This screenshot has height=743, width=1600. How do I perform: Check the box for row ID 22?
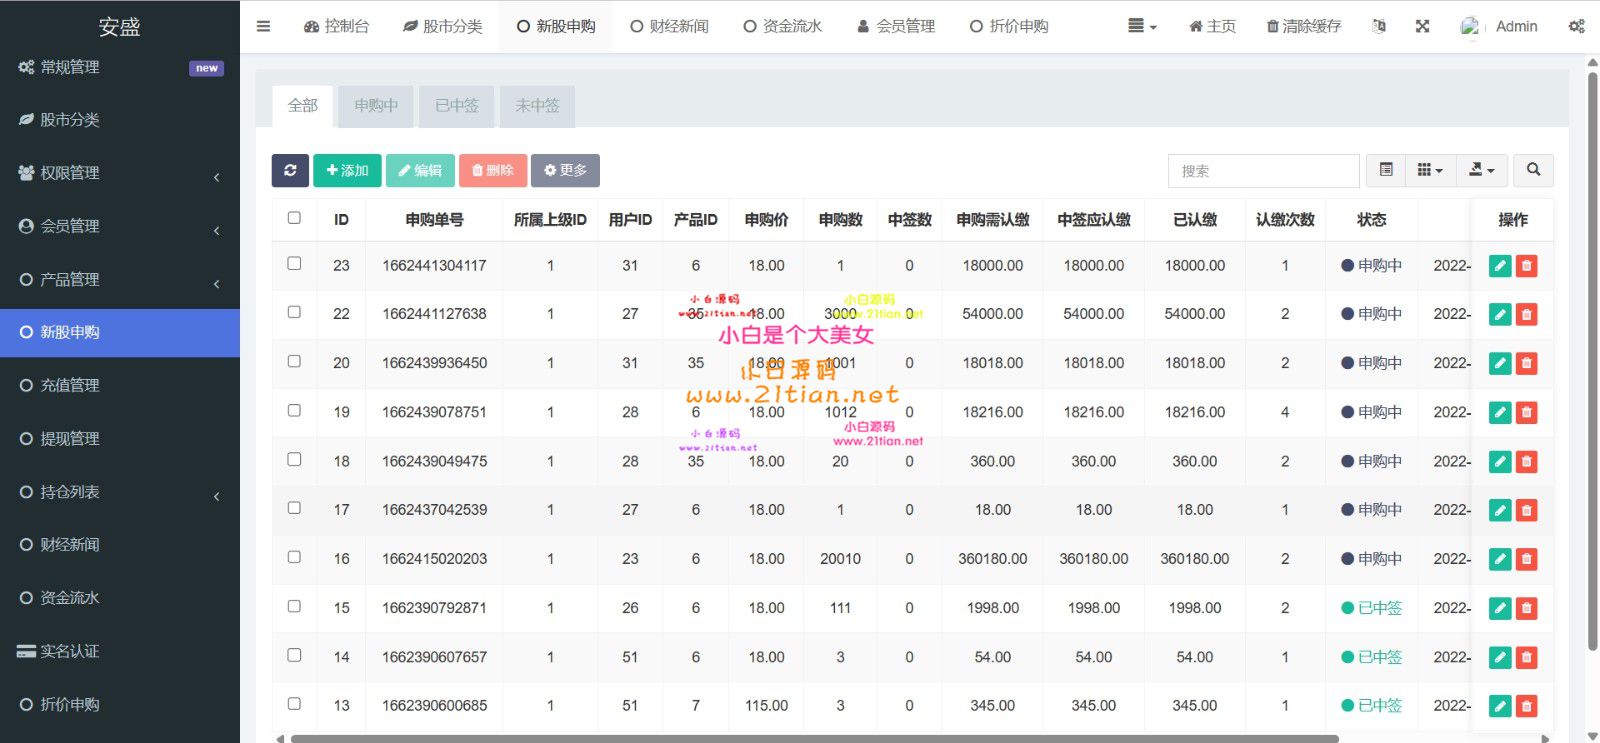pos(294,312)
